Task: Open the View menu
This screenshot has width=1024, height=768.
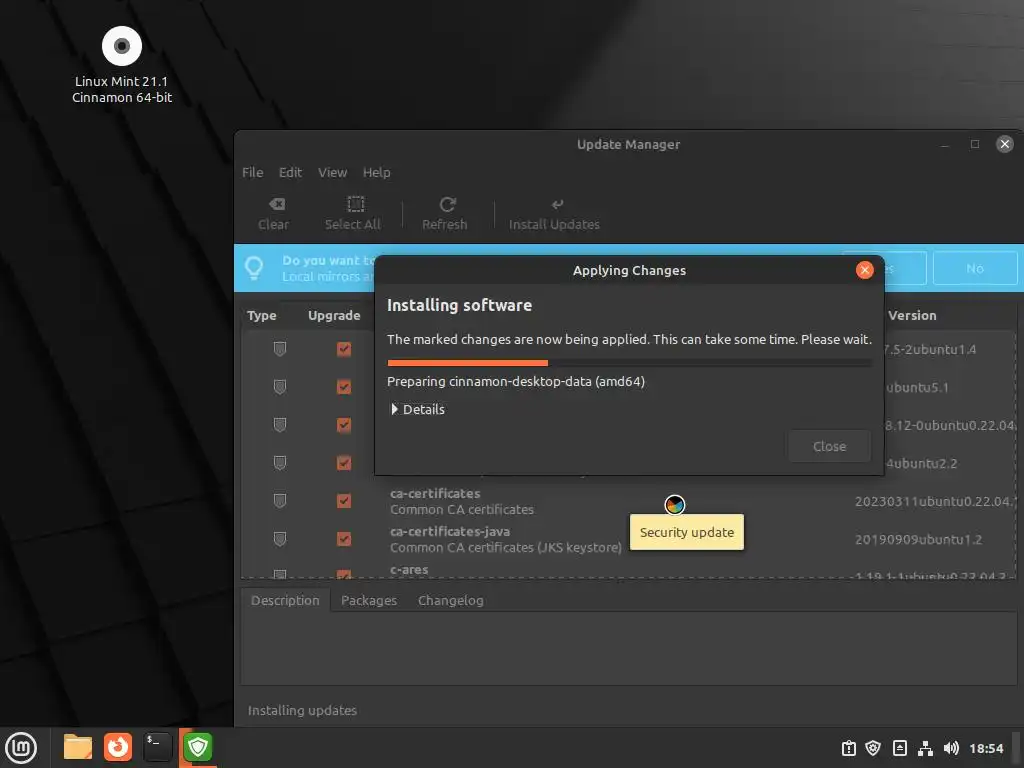Action: point(332,172)
